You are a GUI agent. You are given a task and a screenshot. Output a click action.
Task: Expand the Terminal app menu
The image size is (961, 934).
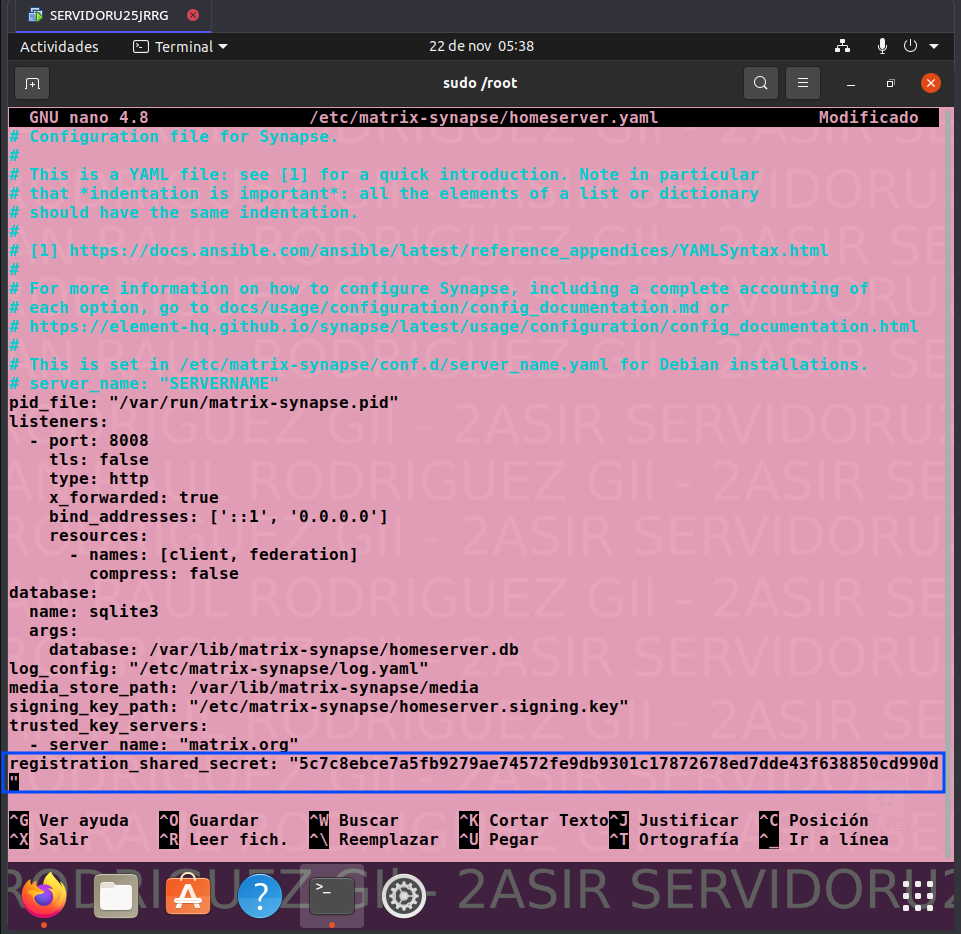pos(180,47)
